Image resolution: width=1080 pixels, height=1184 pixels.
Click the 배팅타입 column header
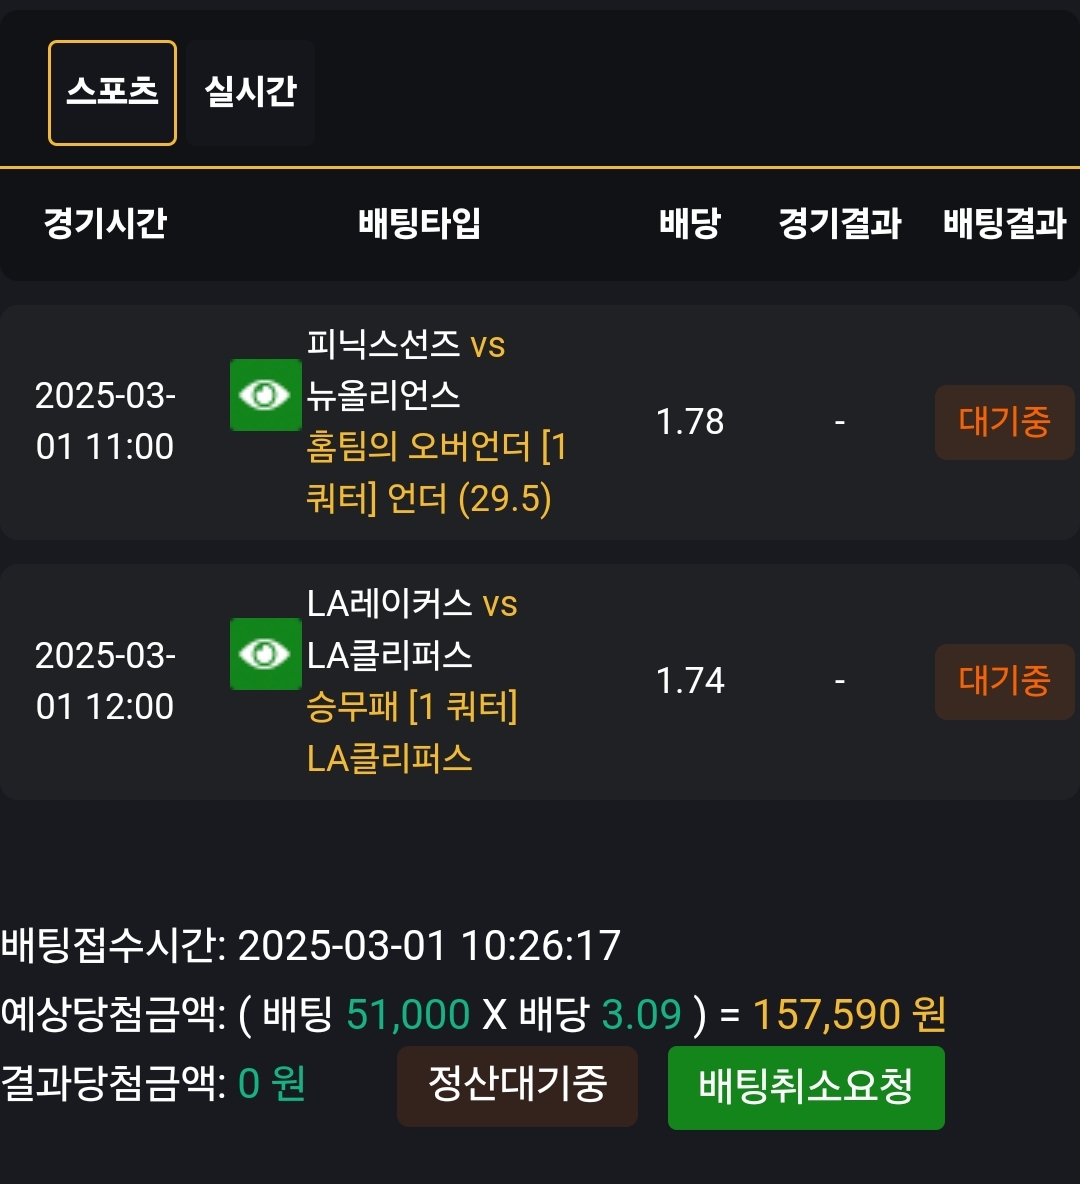click(x=420, y=223)
